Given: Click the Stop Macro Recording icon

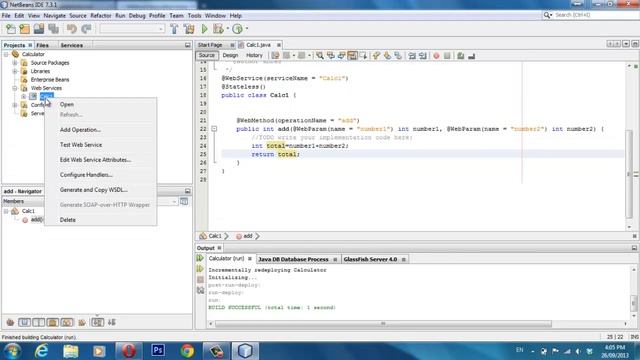Looking at the screenshot, I should pyautogui.click(x=447, y=56).
